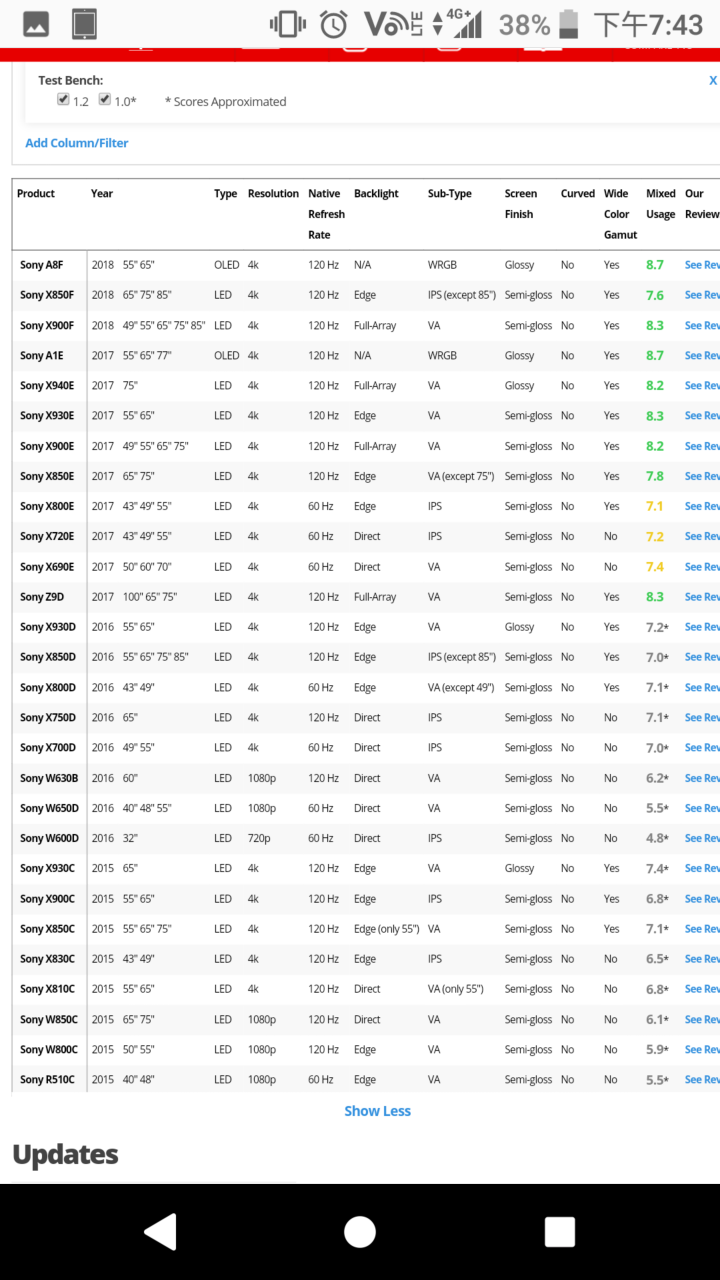Click the 4.8* score for Sony W600D
Viewport: 720px width, 1280px height.
click(x=658, y=838)
